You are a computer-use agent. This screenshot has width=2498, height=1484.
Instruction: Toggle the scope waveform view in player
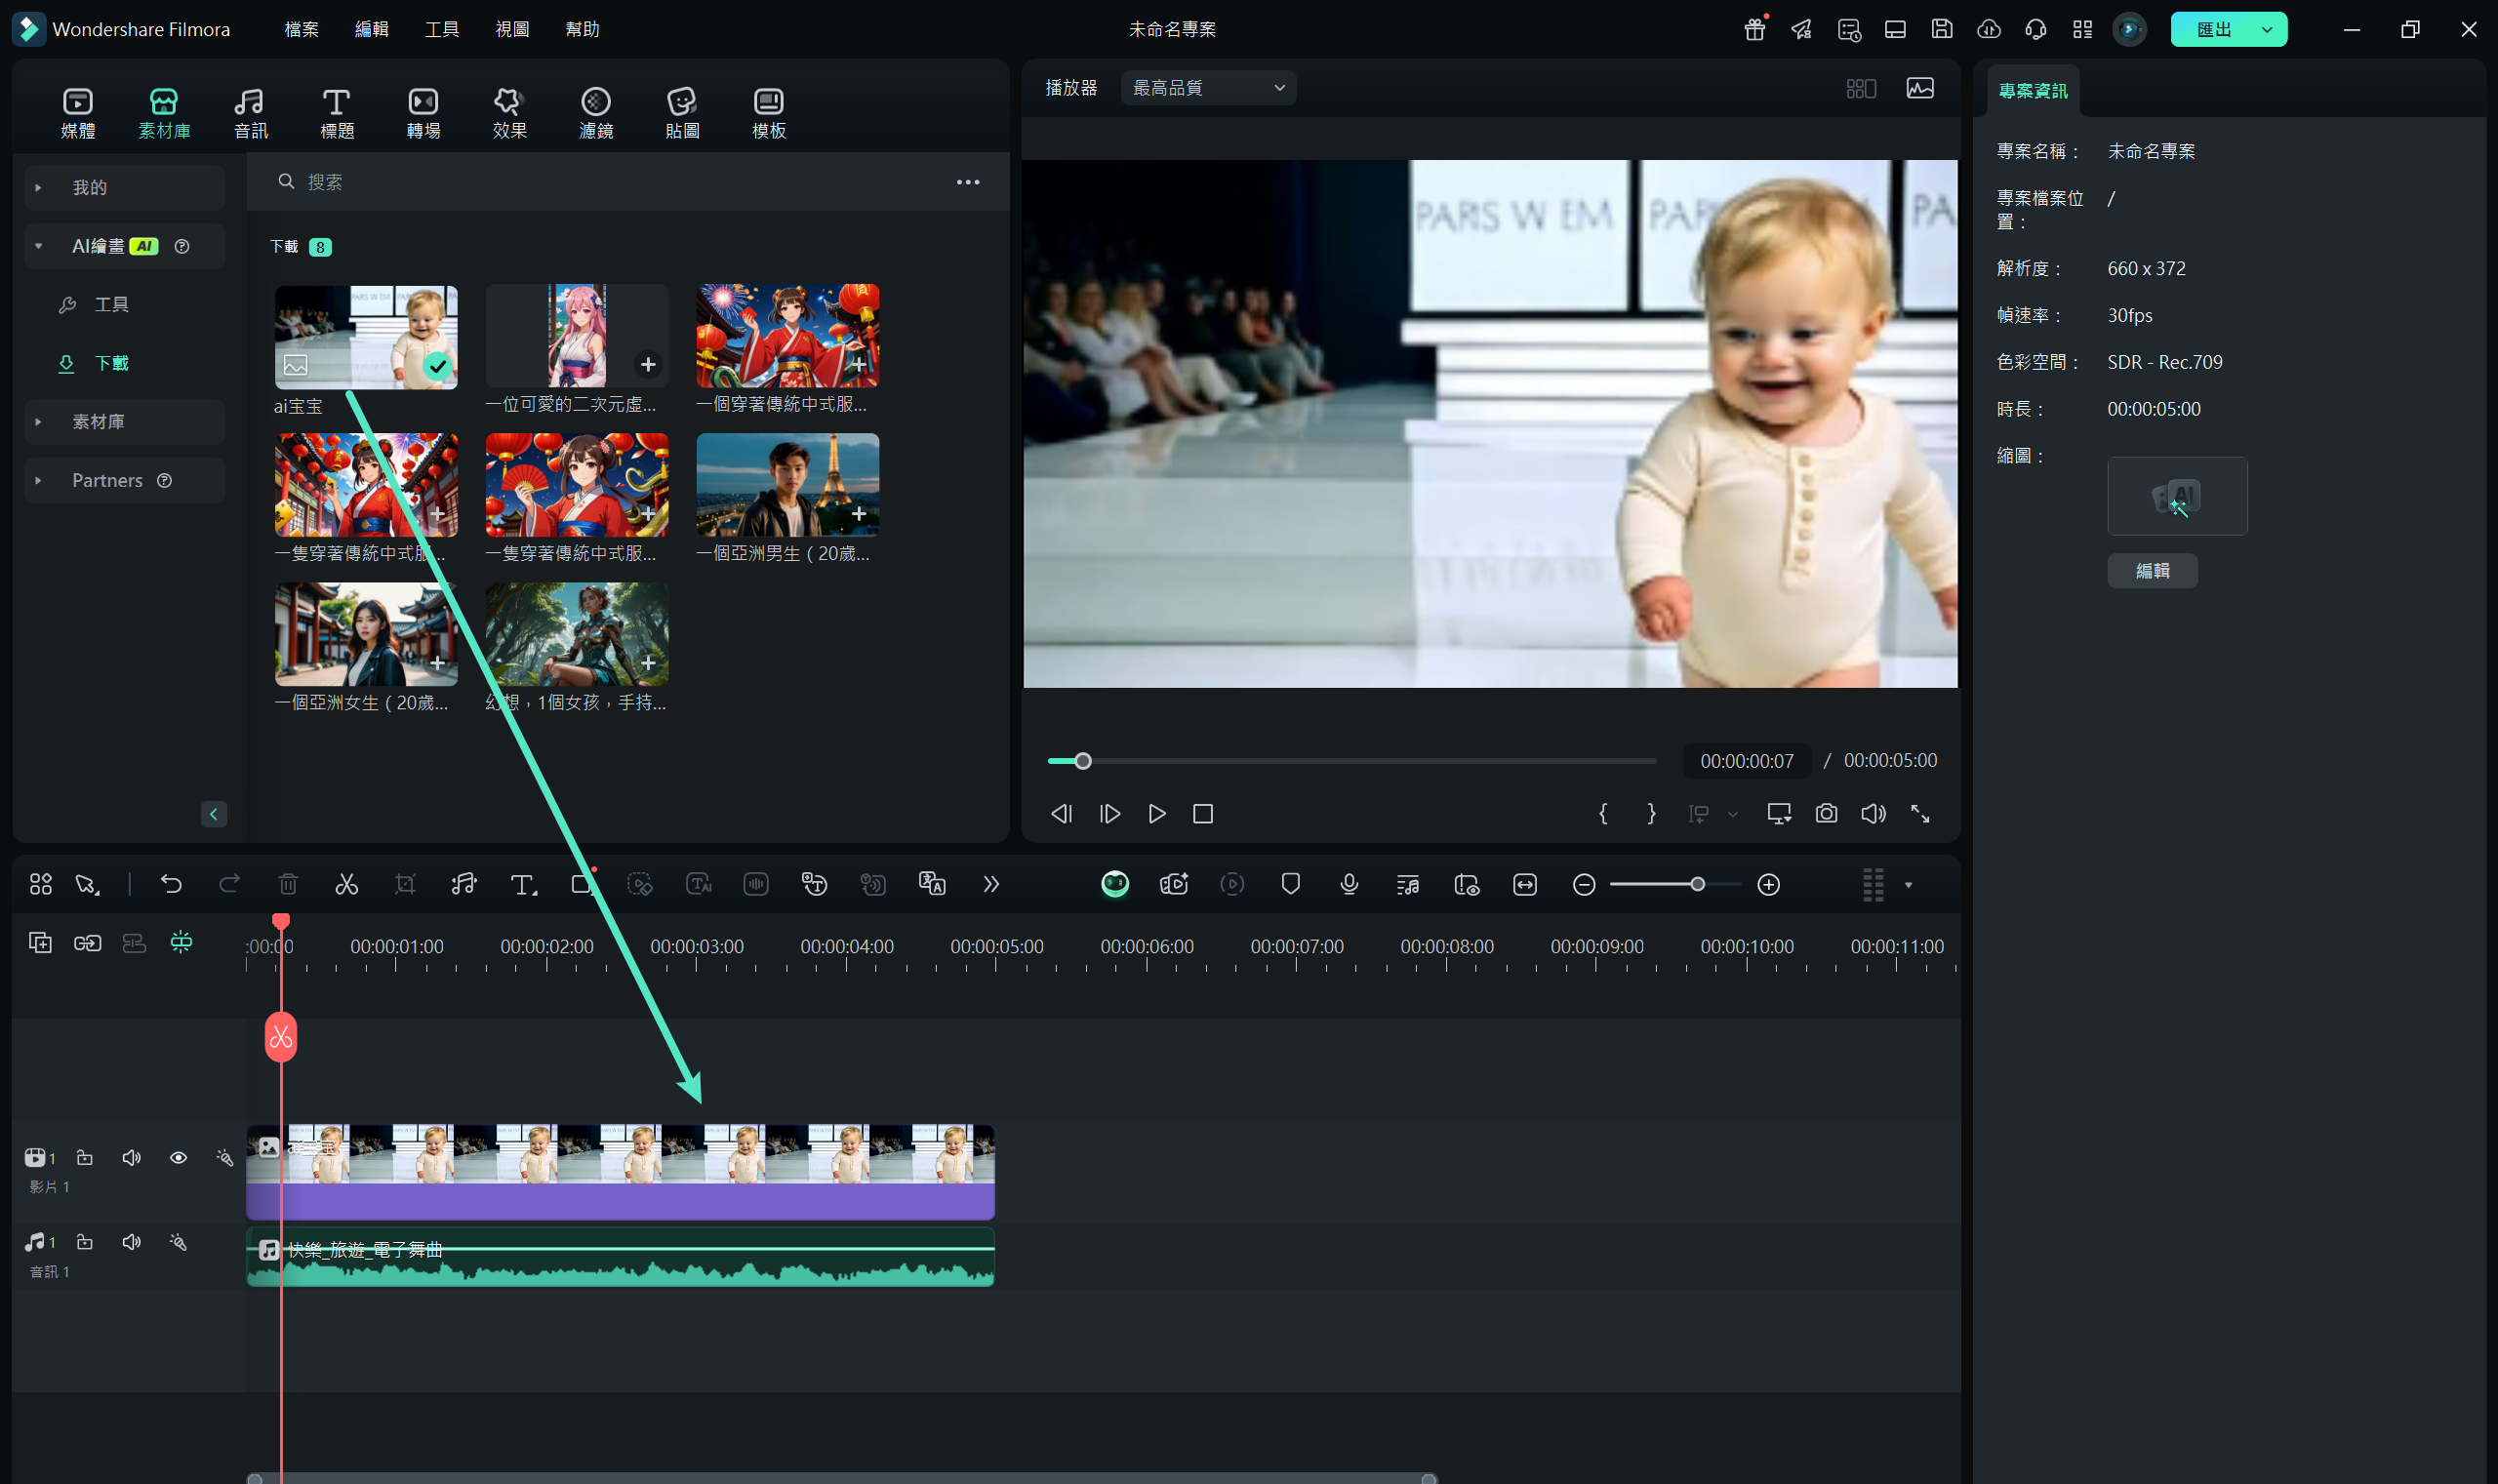pos(1920,88)
